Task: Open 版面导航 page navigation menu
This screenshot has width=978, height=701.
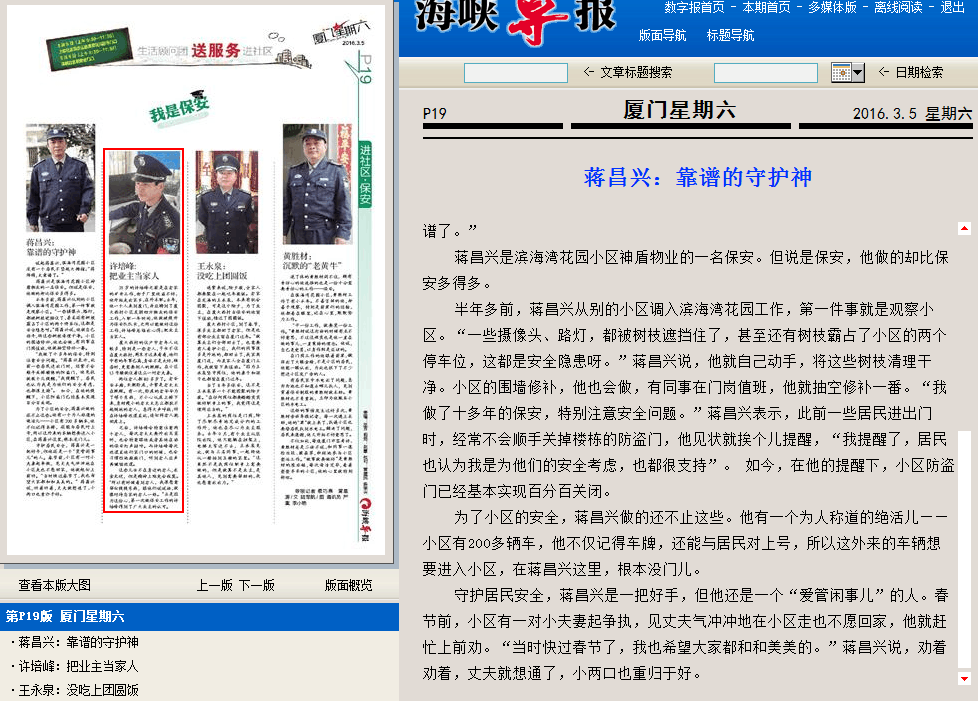Action: (x=662, y=35)
